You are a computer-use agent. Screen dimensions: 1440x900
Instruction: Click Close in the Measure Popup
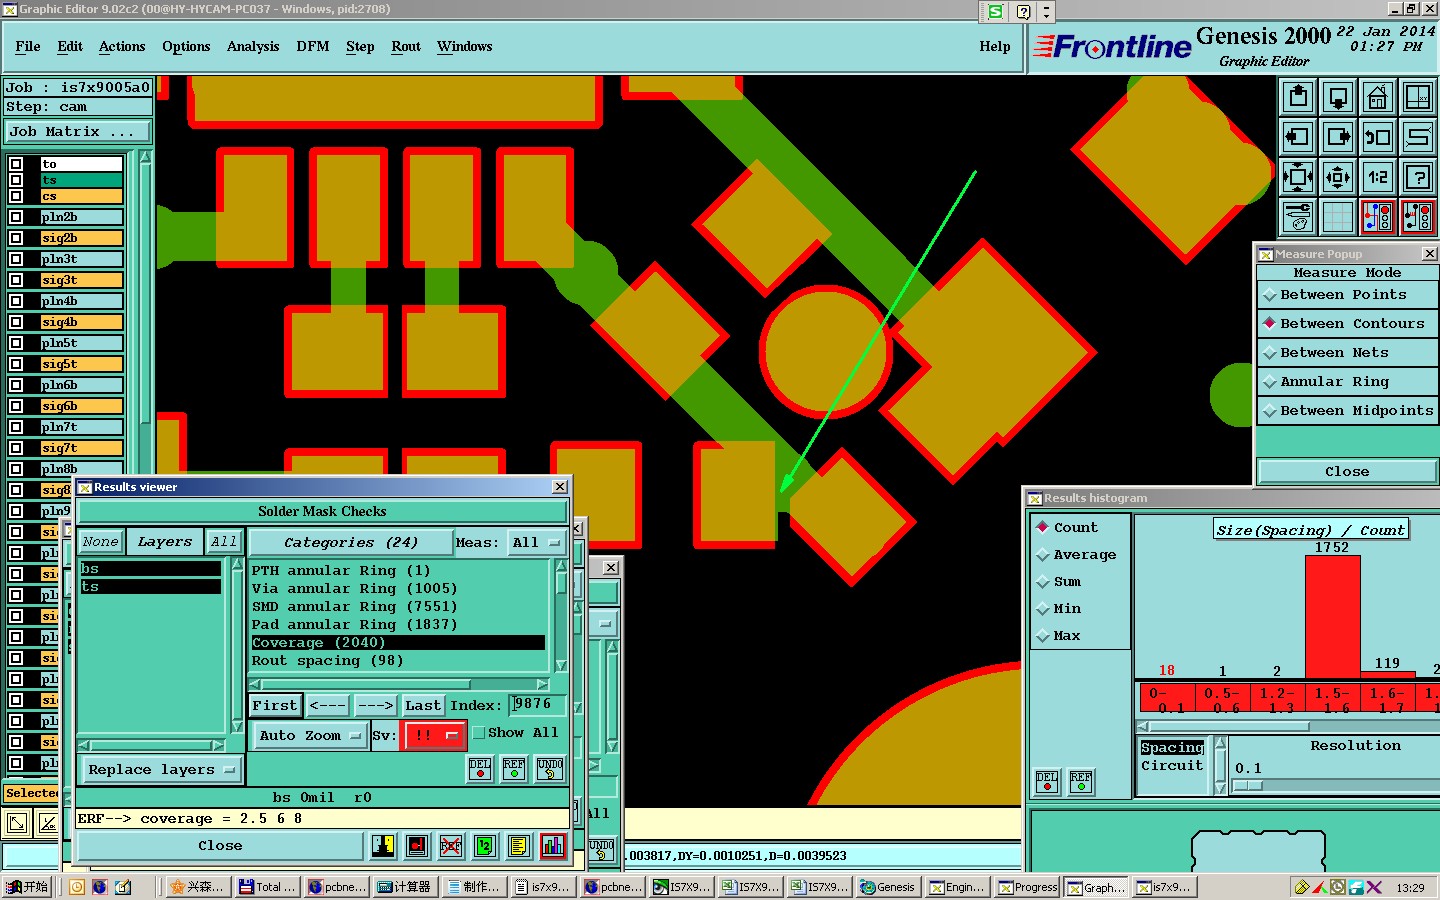coord(1347,472)
